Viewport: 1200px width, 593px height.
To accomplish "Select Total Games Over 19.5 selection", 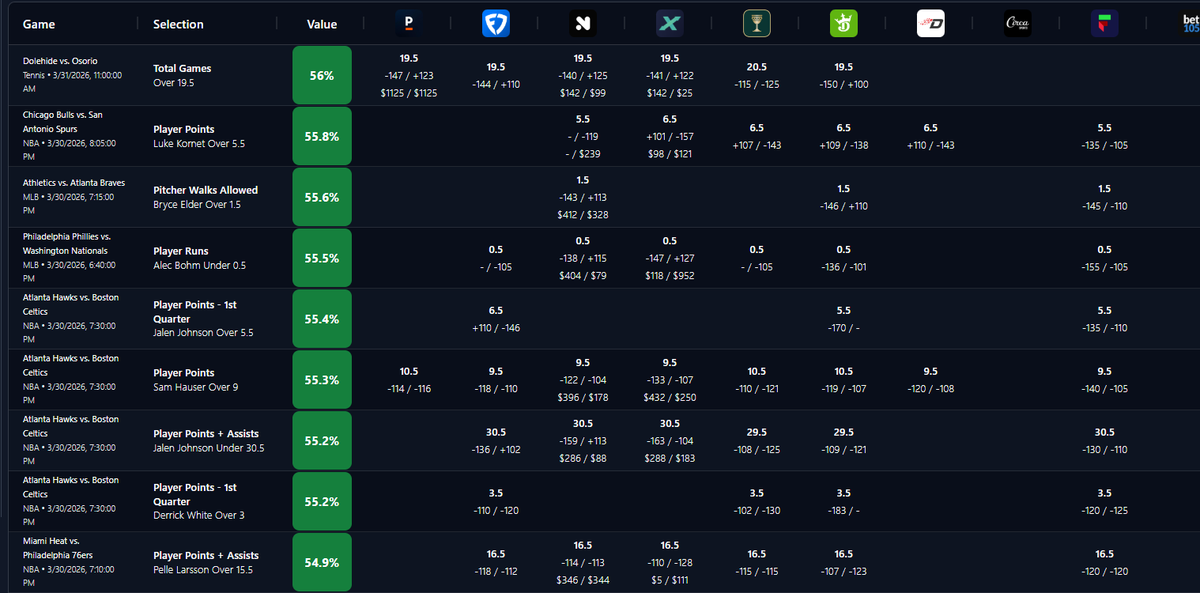I will coord(182,76).
